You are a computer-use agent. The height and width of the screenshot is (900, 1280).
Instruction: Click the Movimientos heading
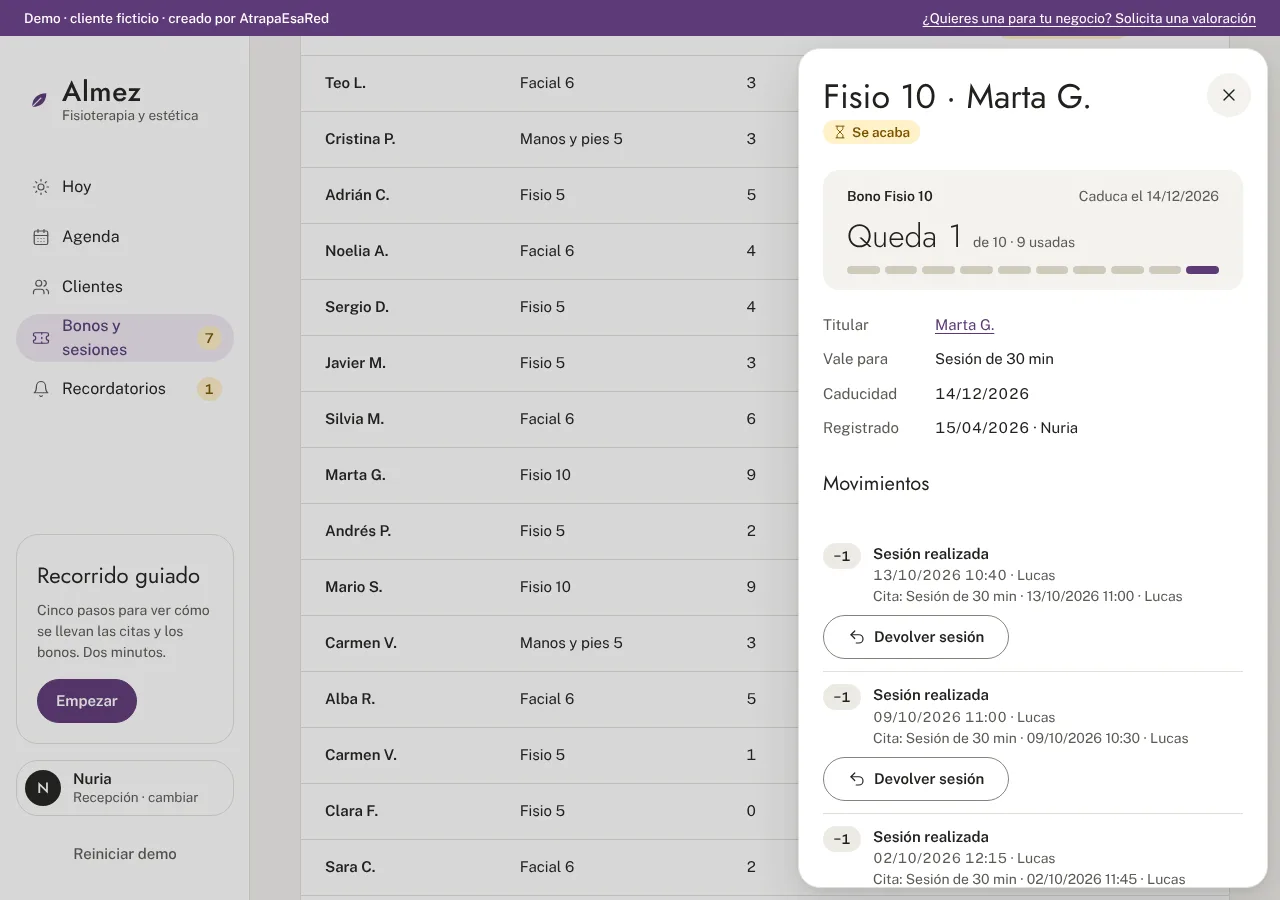click(876, 484)
